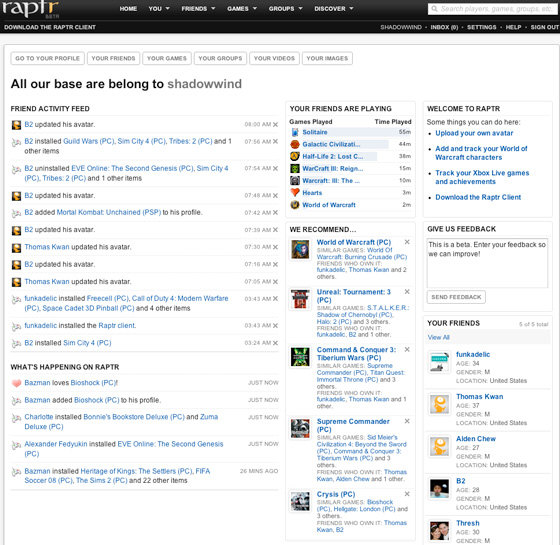
Task: Click DOWNLOAD THE RAPTR CLIENT header link
Action: [x=50, y=27]
